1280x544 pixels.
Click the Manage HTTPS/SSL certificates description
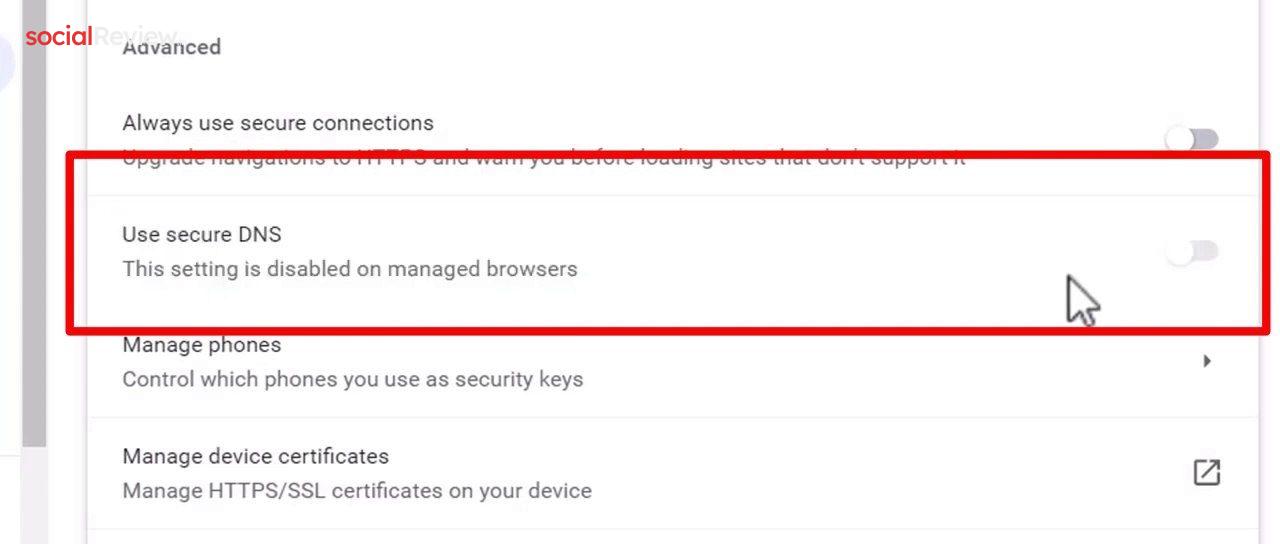356,491
